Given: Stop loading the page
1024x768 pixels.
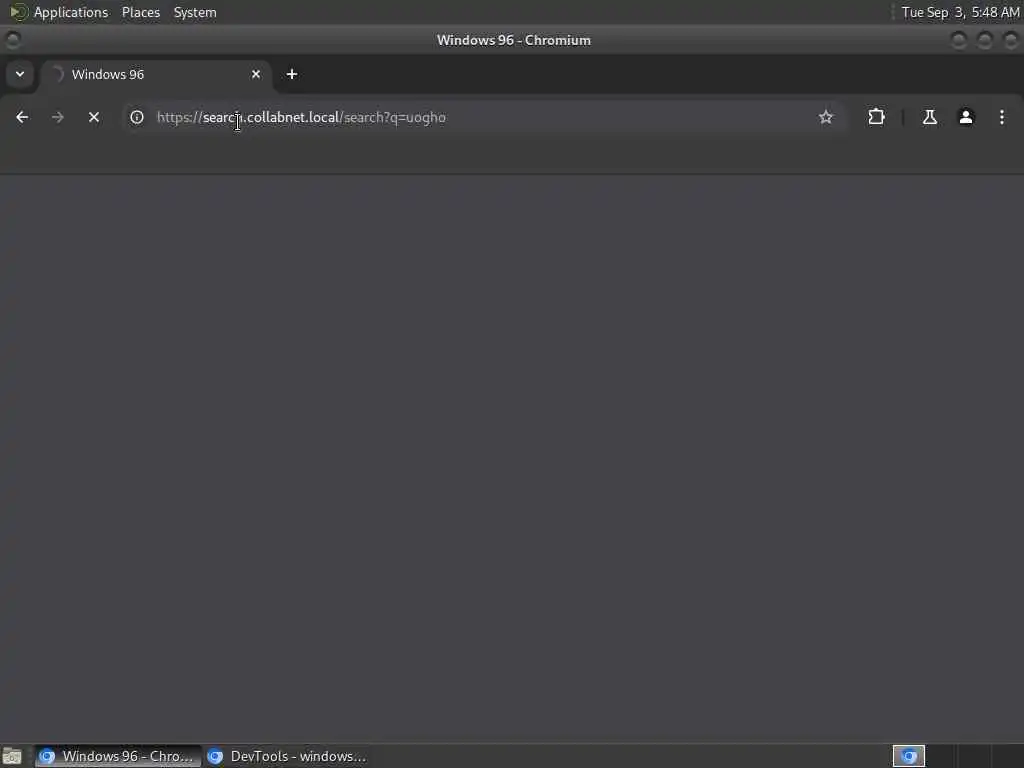Looking at the screenshot, I should pos(94,117).
